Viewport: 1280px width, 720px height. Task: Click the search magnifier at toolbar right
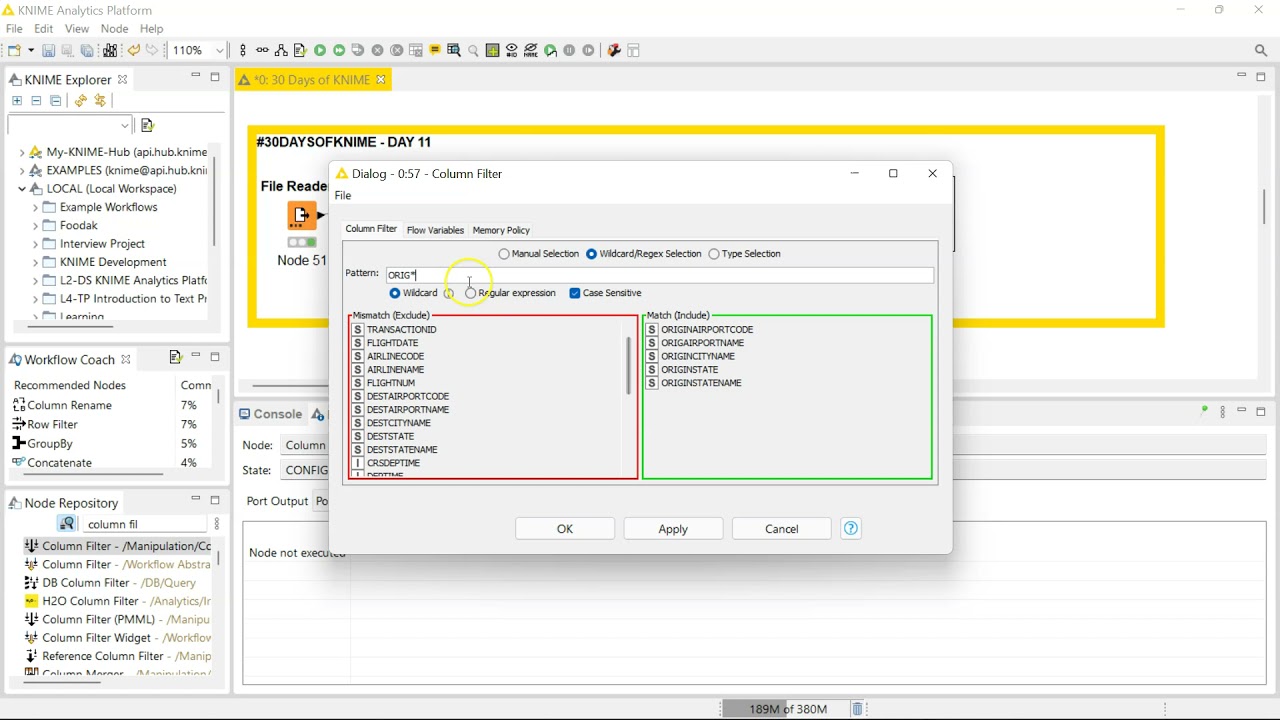(x=1261, y=50)
